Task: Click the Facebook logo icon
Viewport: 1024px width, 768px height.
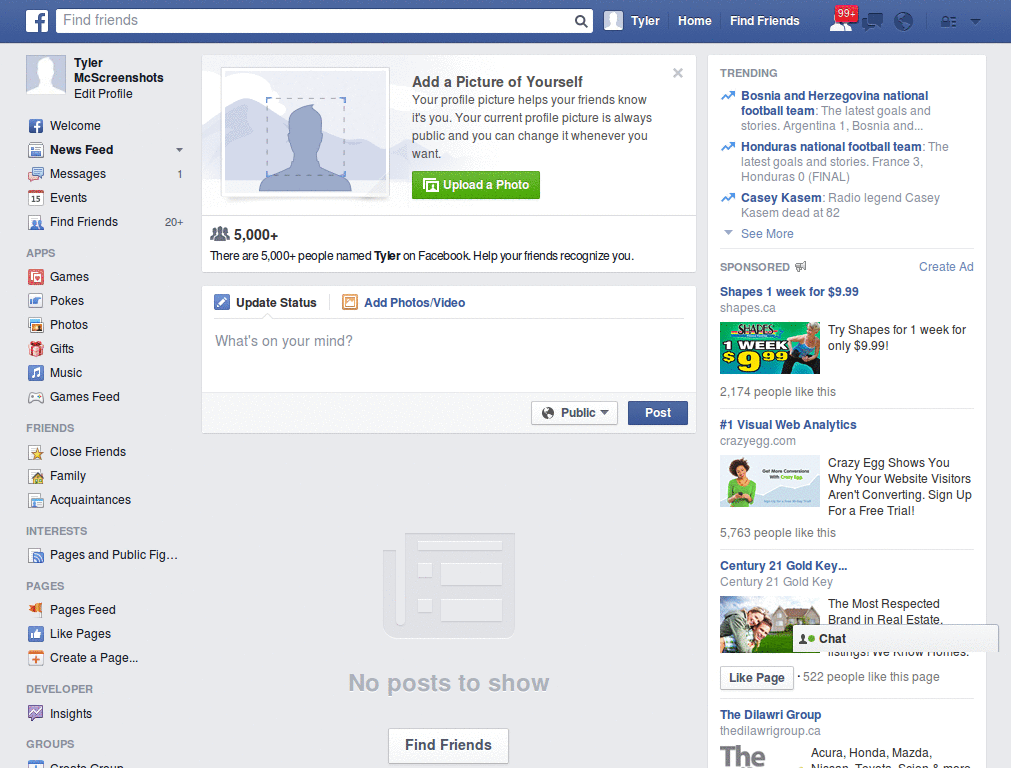Action: click(x=37, y=21)
